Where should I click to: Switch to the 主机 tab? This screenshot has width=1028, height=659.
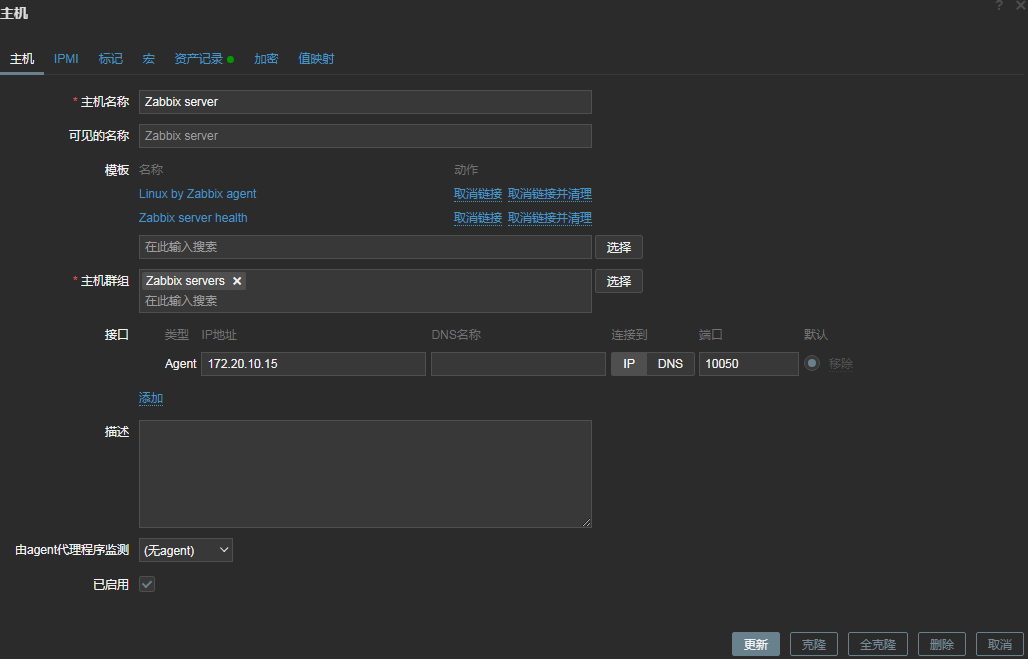pyautogui.click(x=22, y=58)
